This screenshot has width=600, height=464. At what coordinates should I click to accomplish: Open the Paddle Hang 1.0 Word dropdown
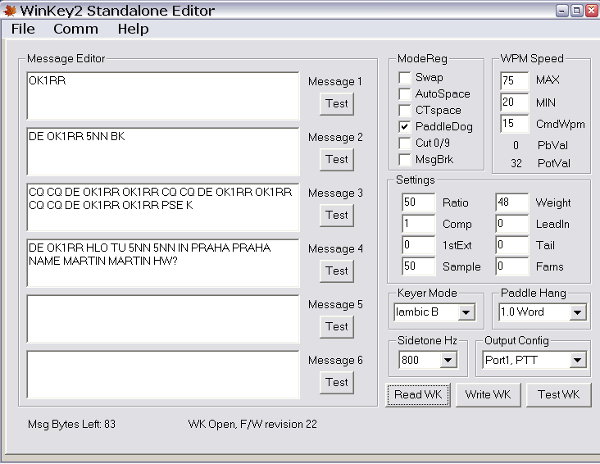(577, 313)
